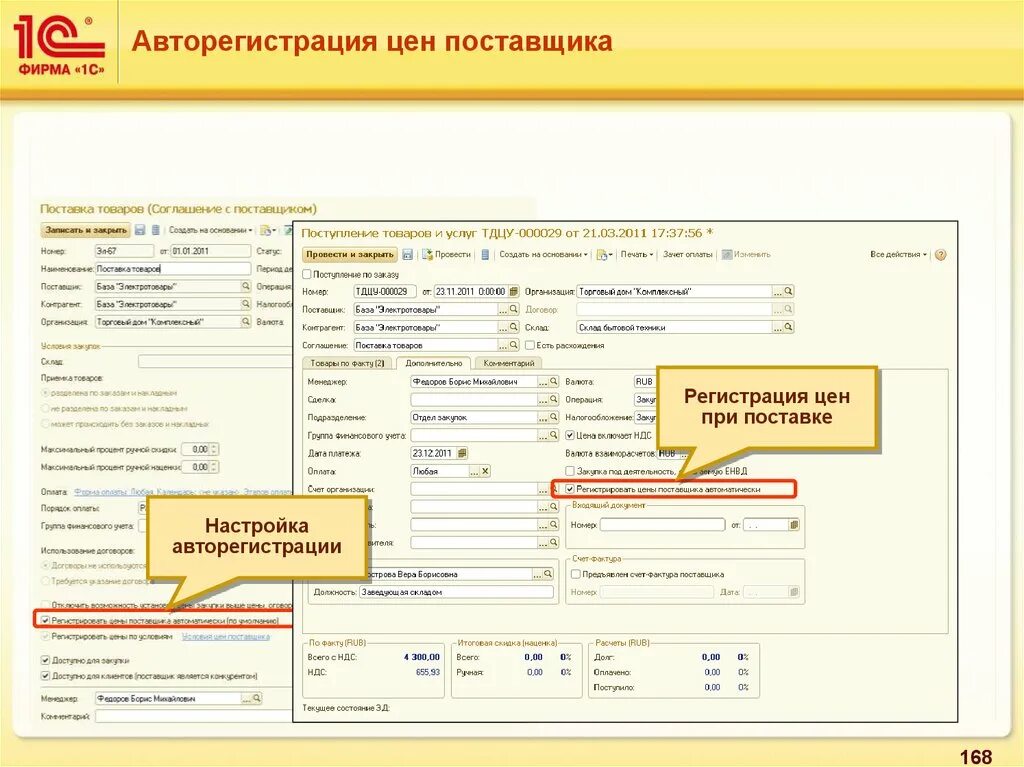
Task: Click search icon of the 'Сделка' field
Action: (x=554, y=399)
